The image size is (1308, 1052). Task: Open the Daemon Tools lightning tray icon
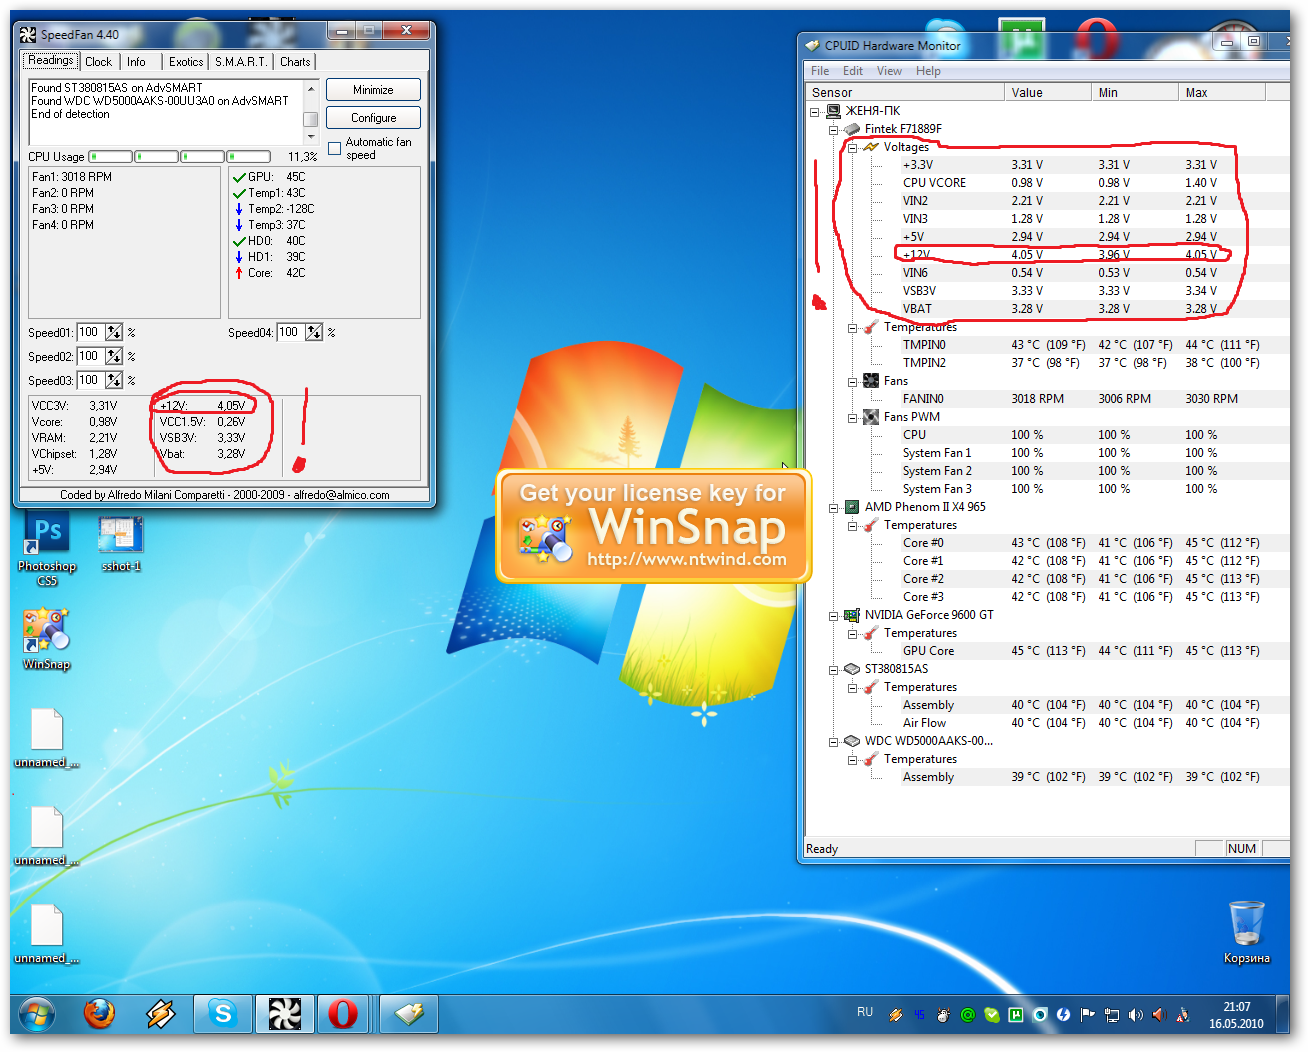point(1063,1015)
